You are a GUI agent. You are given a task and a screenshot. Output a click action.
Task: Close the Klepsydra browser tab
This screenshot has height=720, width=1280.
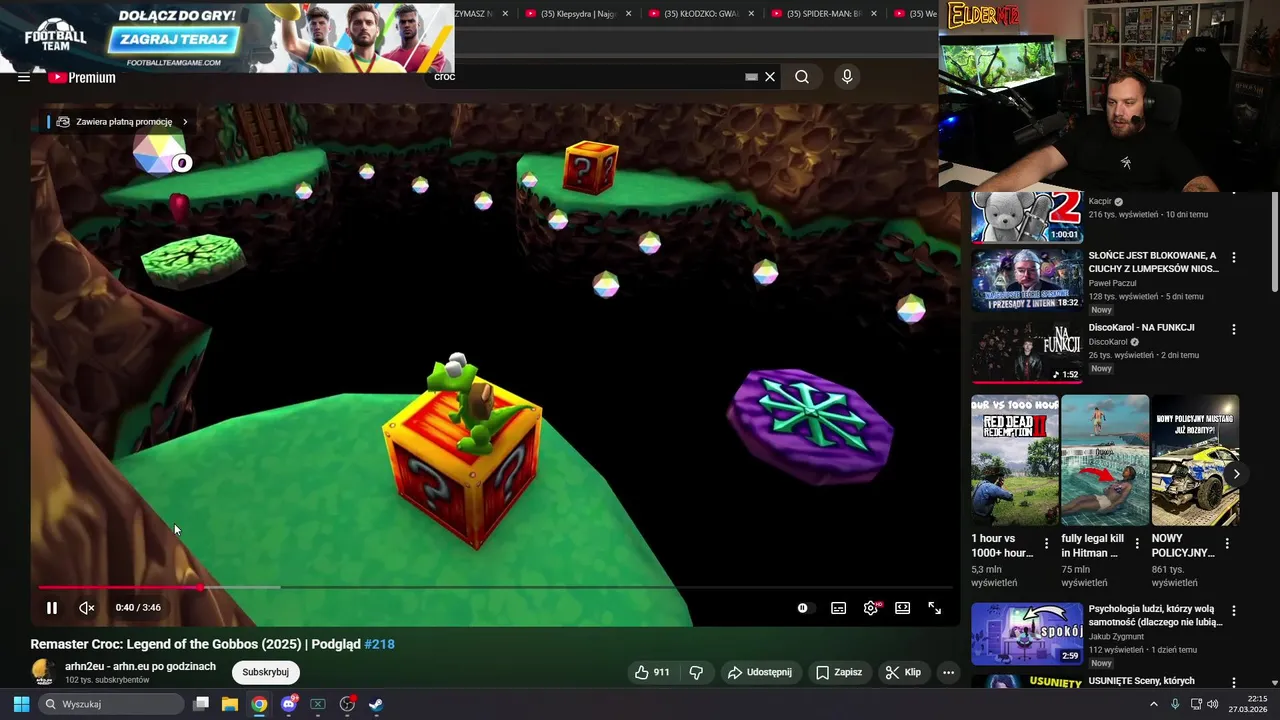coord(628,14)
